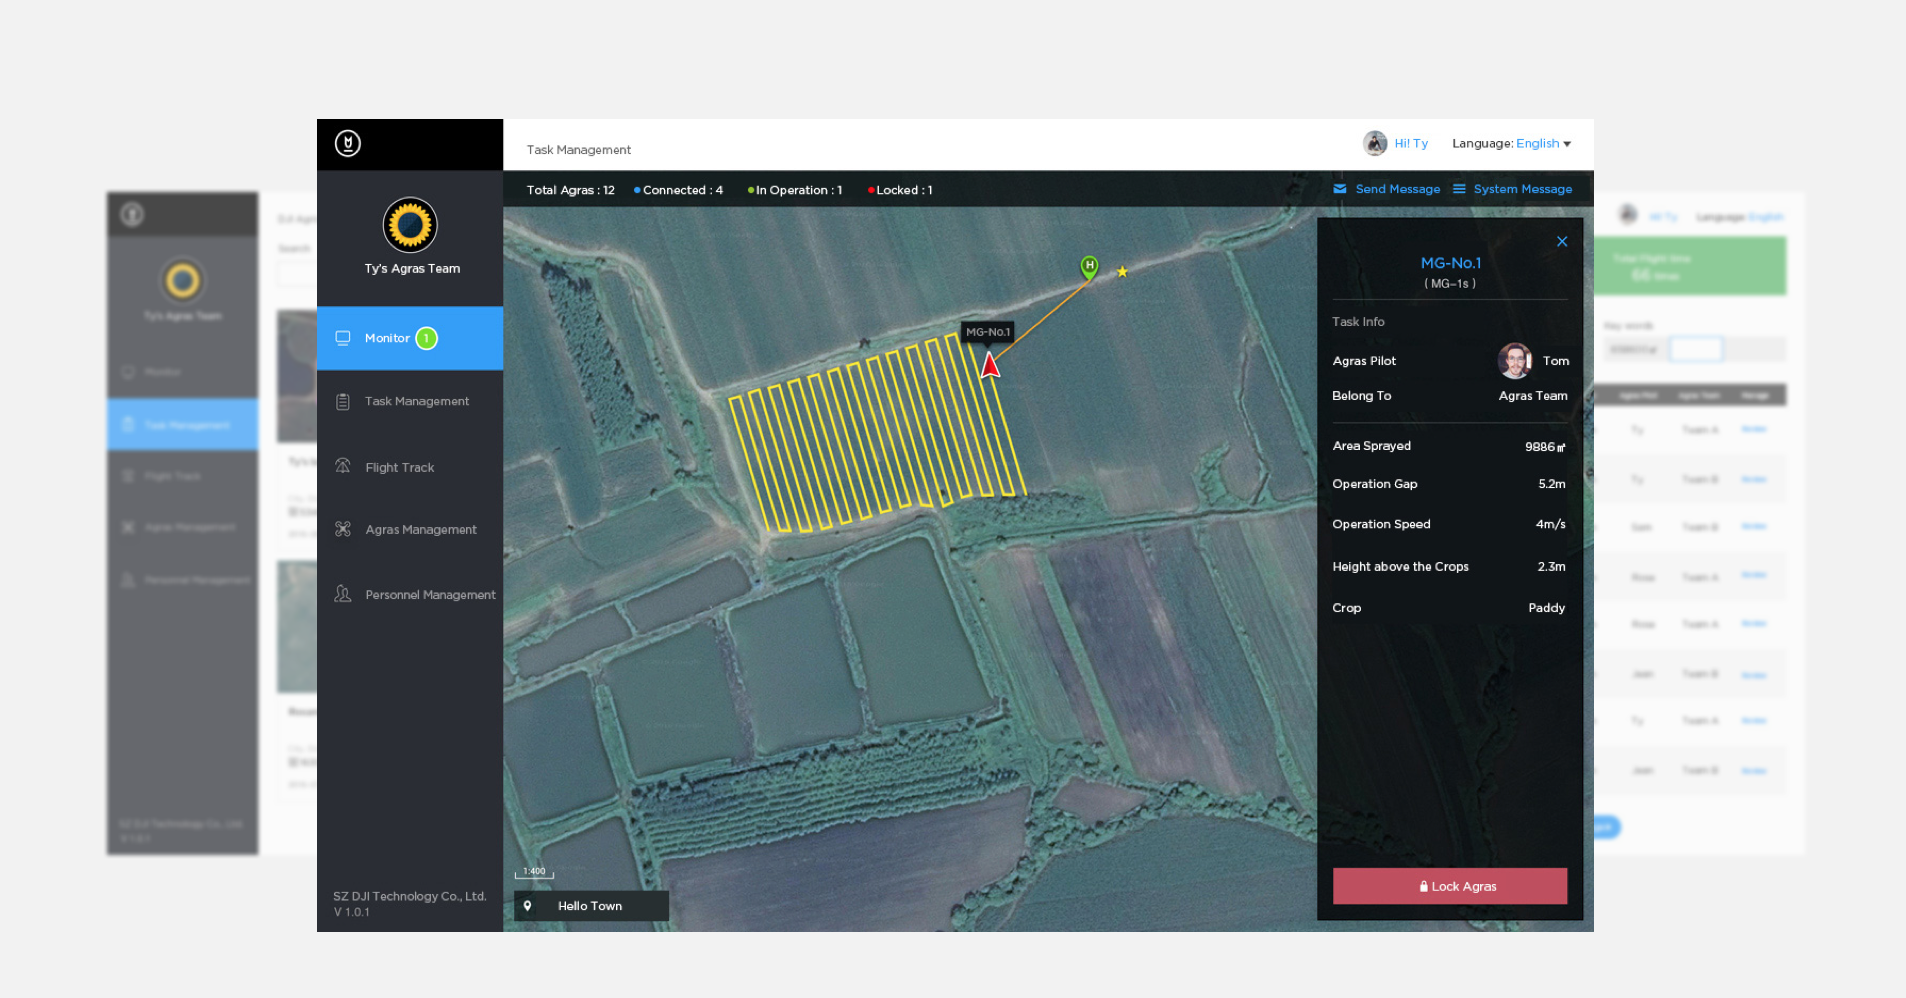
Task: Click Ty's Agras Team sunflower avatar
Action: point(410,225)
